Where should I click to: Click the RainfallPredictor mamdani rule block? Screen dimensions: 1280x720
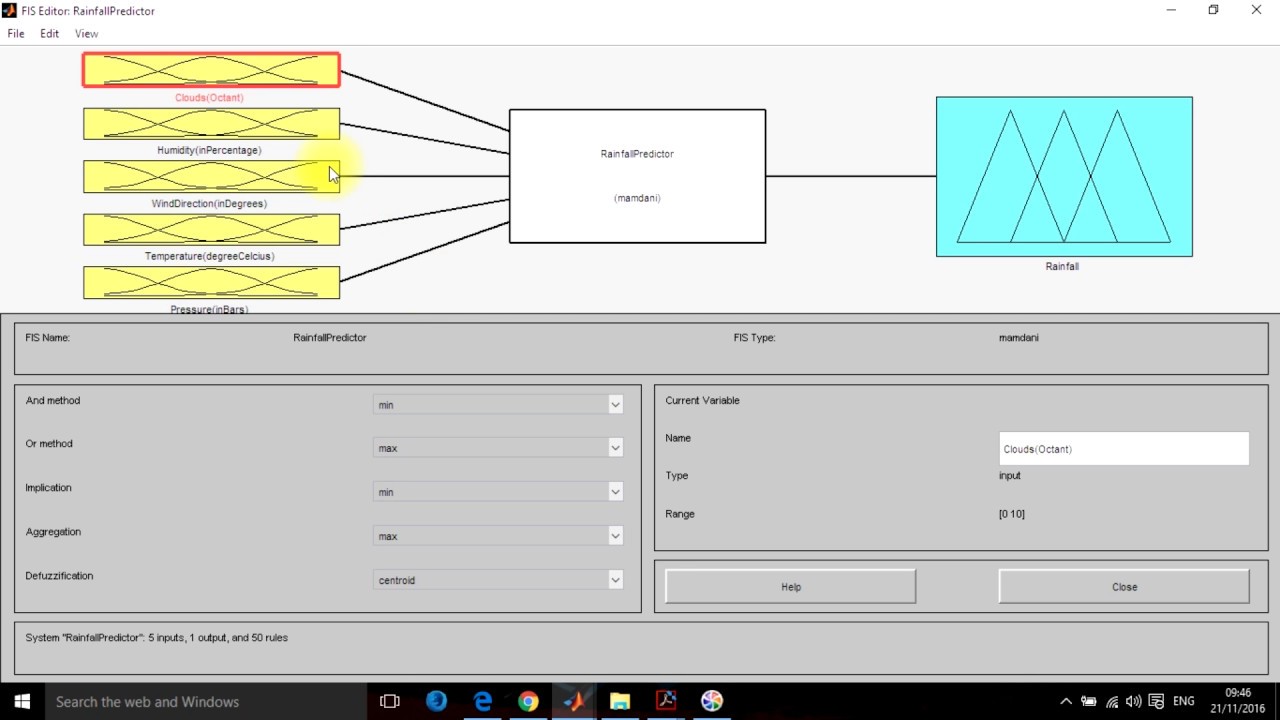tap(637, 176)
